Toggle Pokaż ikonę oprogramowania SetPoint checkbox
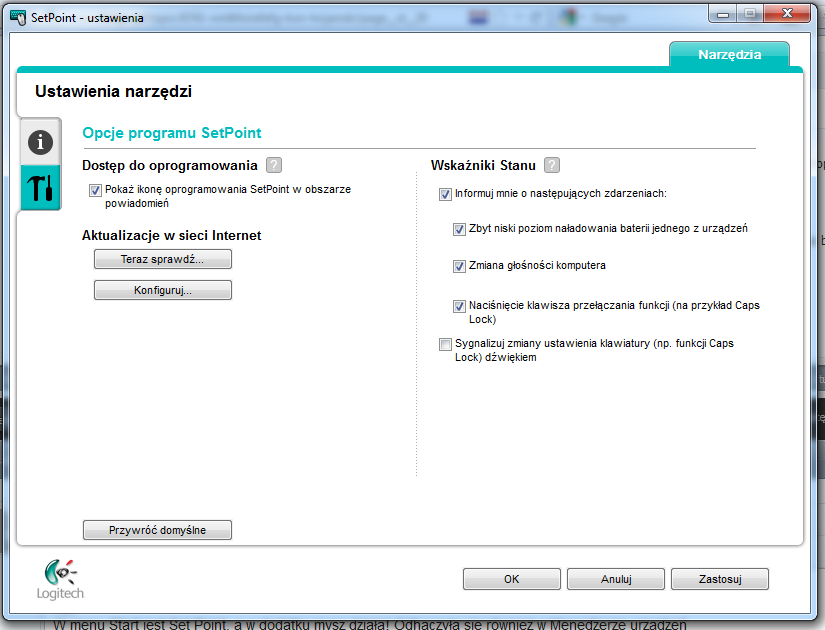The image size is (825, 630). click(95, 190)
